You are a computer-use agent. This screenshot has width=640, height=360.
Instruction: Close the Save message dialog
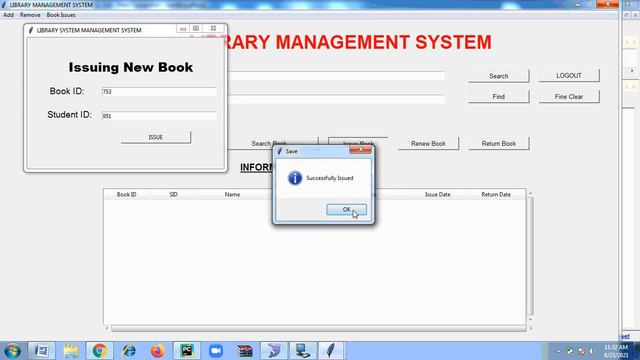point(360,150)
